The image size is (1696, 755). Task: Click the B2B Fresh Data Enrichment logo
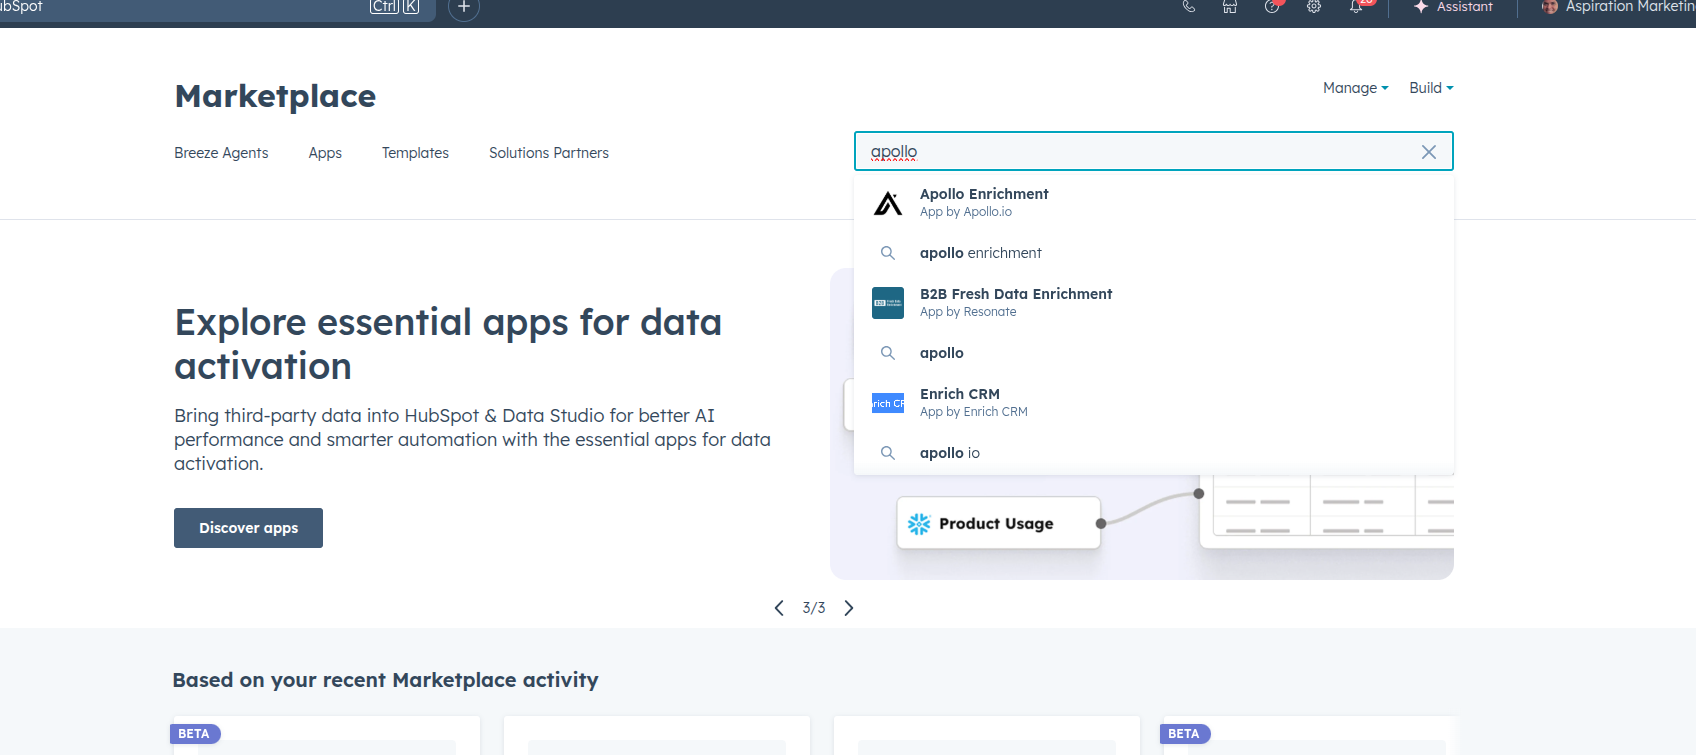click(888, 303)
